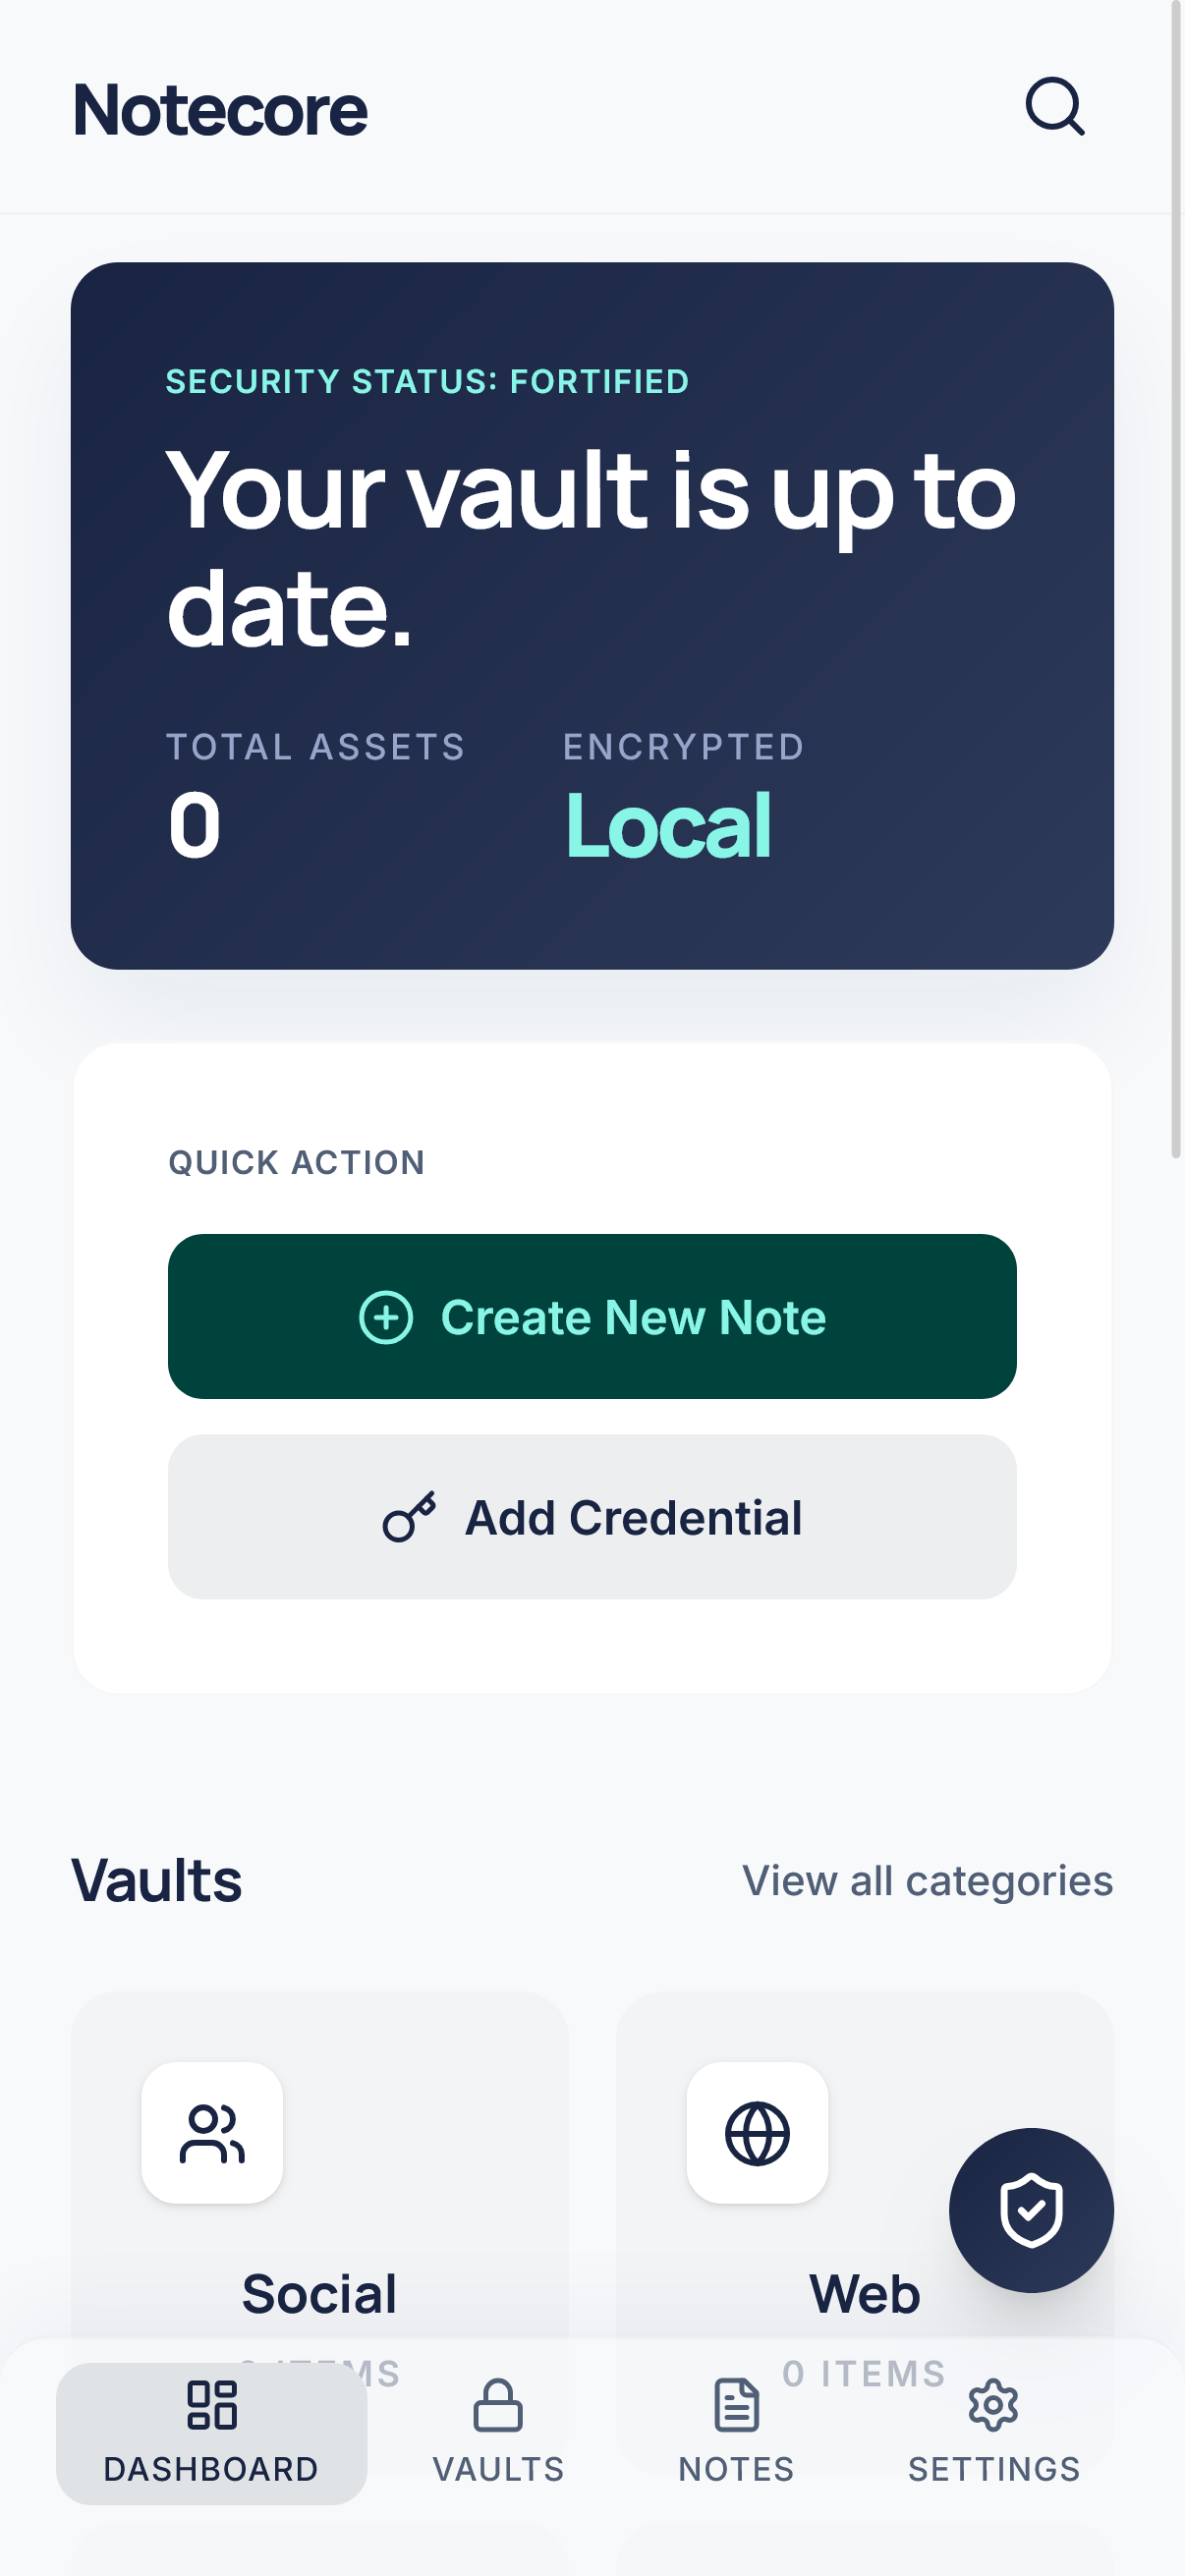The image size is (1185, 2576).
Task: Click the Vaults section heading
Action: point(157,1881)
